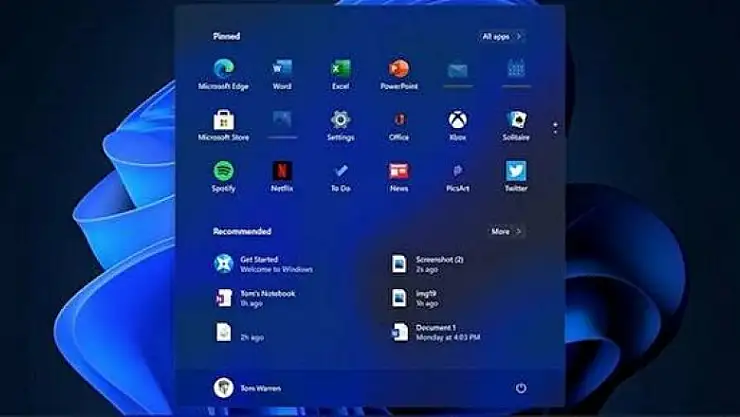Expand More recommended items

(506, 231)
